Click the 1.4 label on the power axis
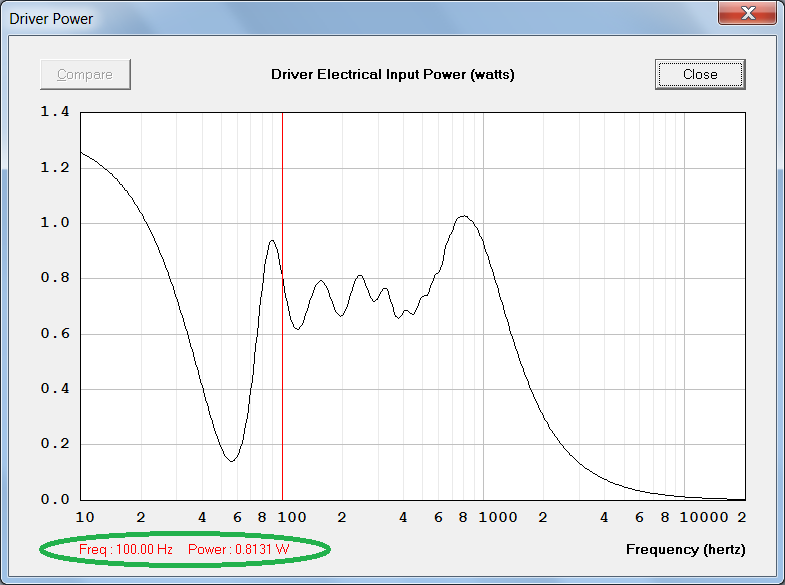The width and height of the screenshot is (785, 585). (55, 112)
